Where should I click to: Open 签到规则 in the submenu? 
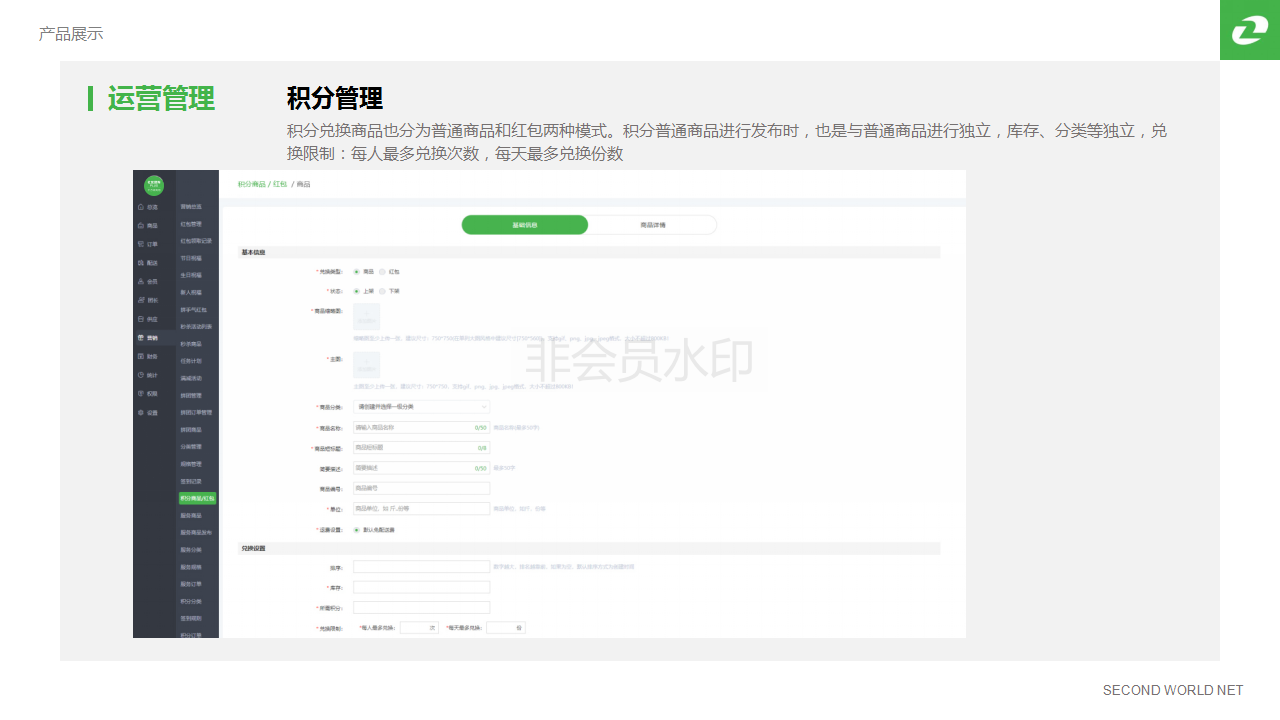click(191, 618)
